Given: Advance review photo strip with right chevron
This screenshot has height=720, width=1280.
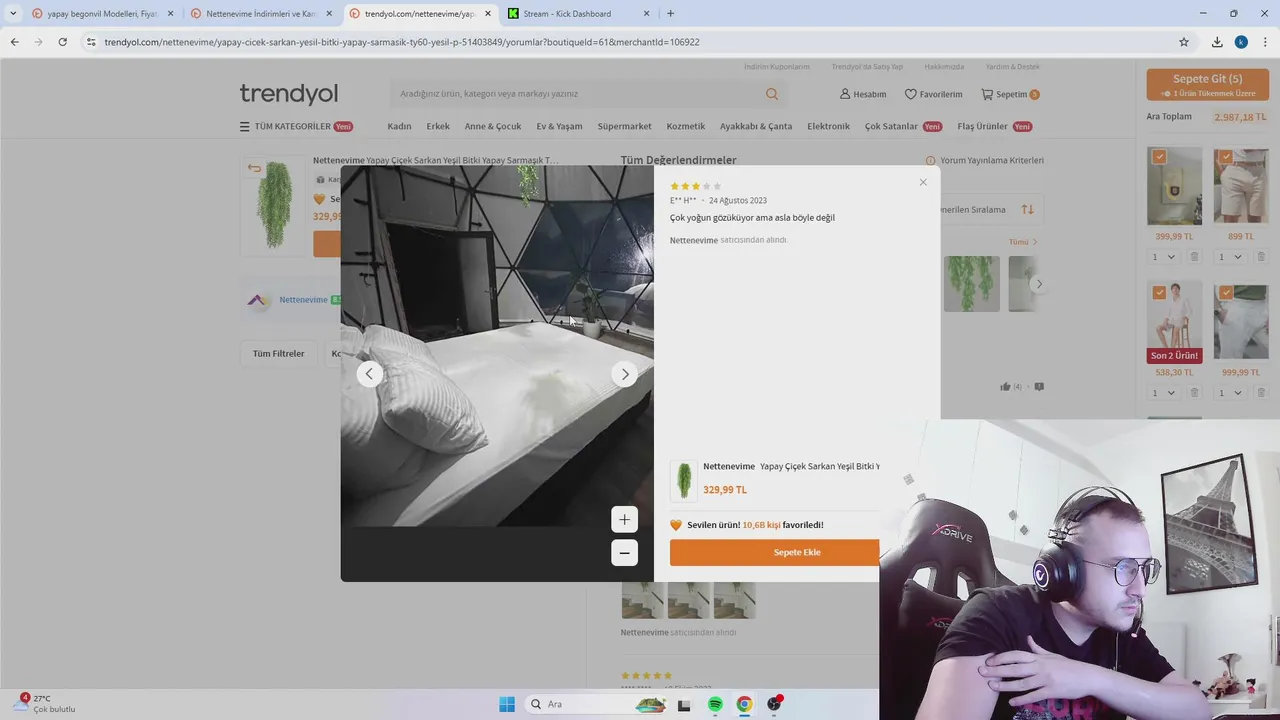Looking at the screenshot, I should (1039, 284).
